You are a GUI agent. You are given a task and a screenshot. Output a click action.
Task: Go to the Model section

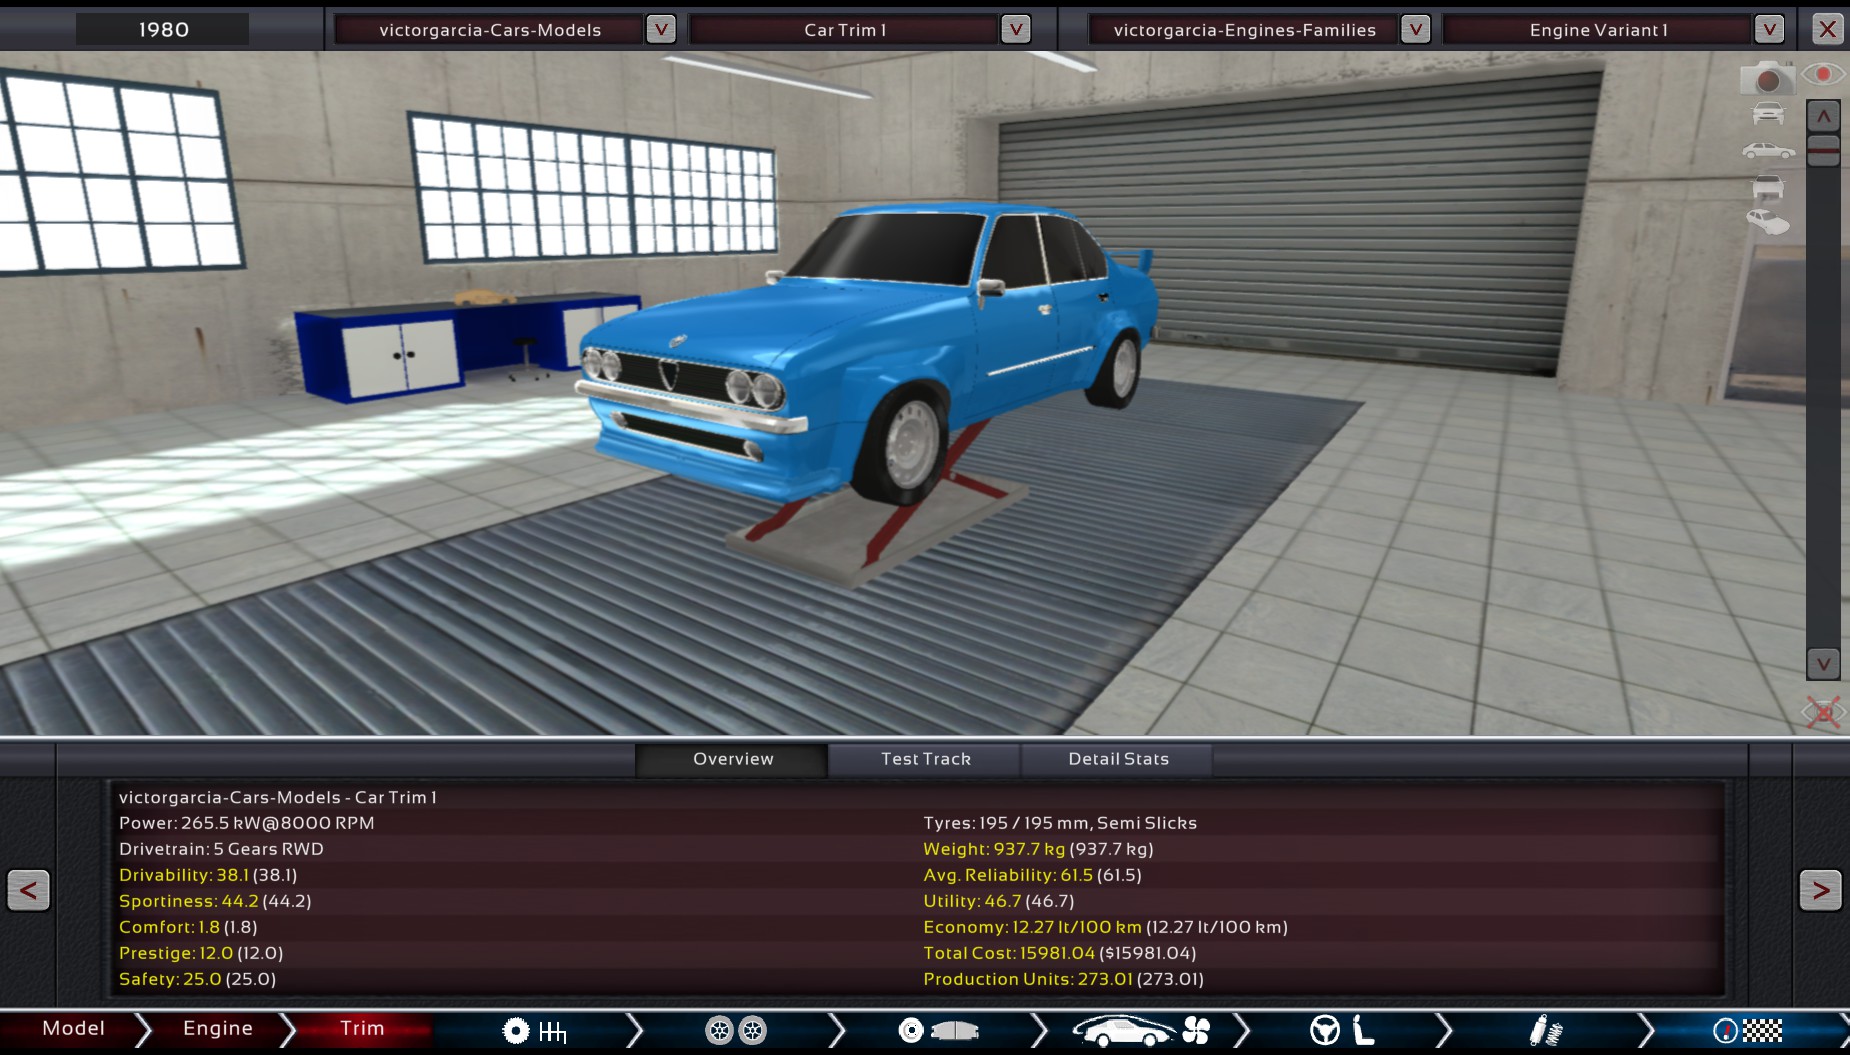coord(73,1028)
